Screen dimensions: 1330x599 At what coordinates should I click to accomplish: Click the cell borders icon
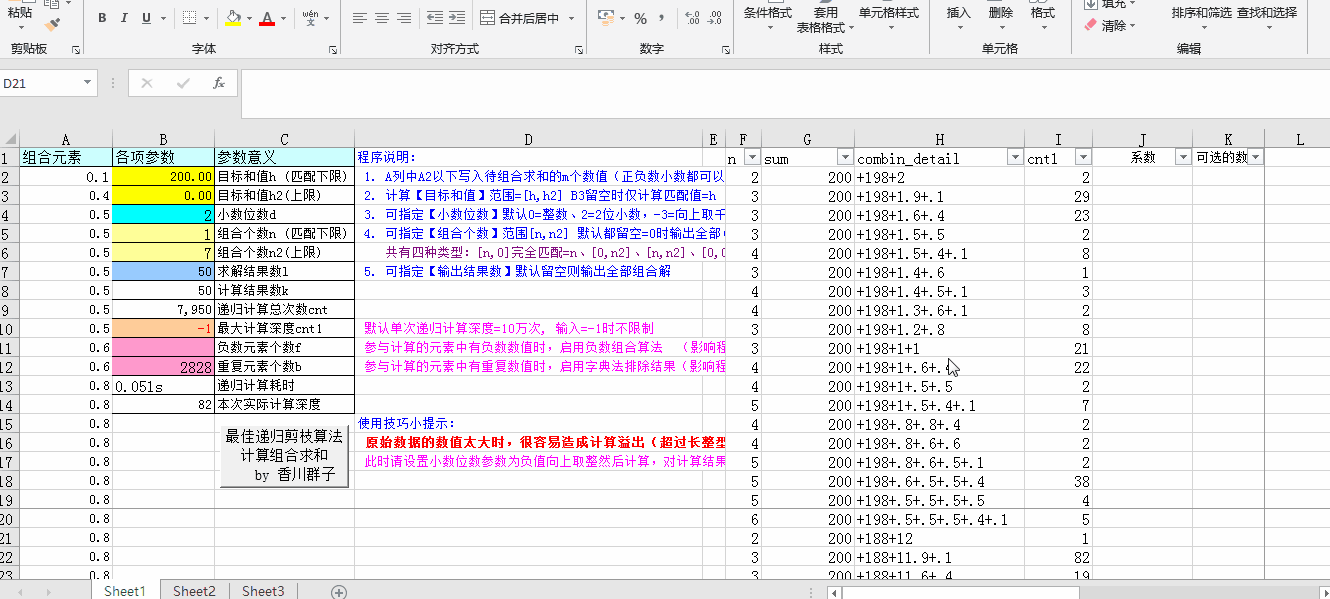coord(190,18)
